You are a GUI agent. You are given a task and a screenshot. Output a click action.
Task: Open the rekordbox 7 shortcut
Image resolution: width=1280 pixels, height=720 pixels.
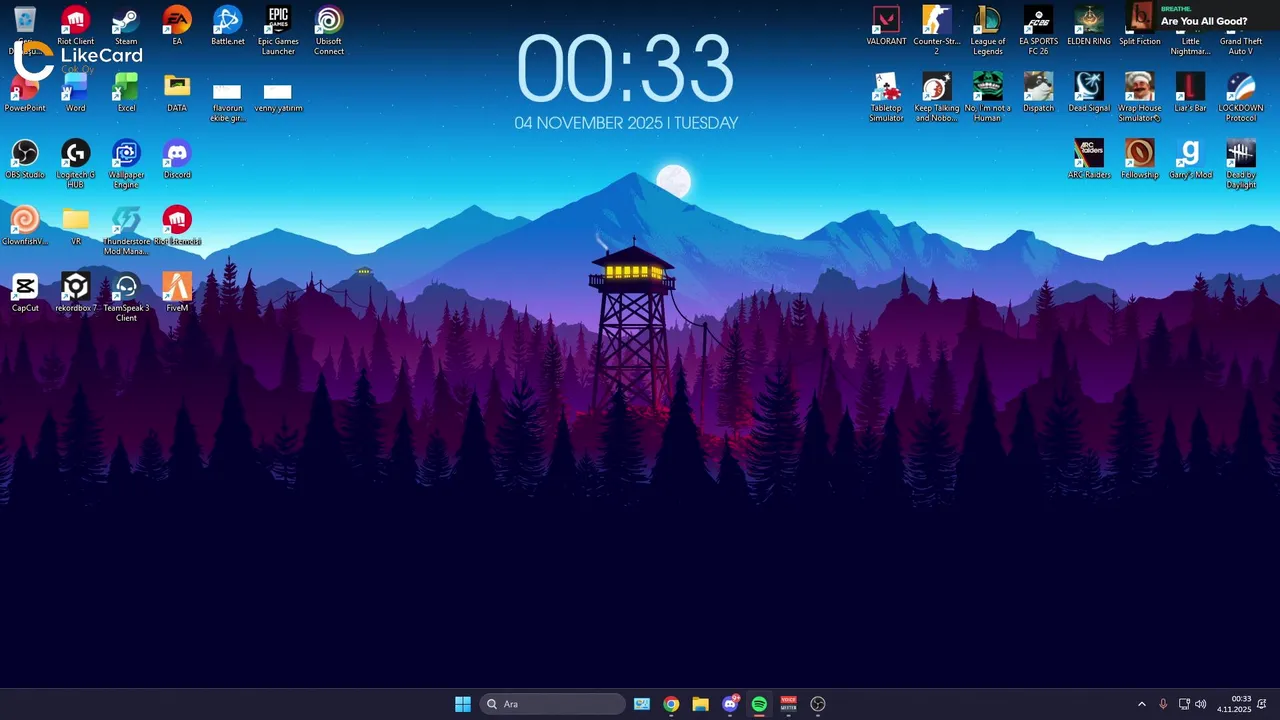75,293
